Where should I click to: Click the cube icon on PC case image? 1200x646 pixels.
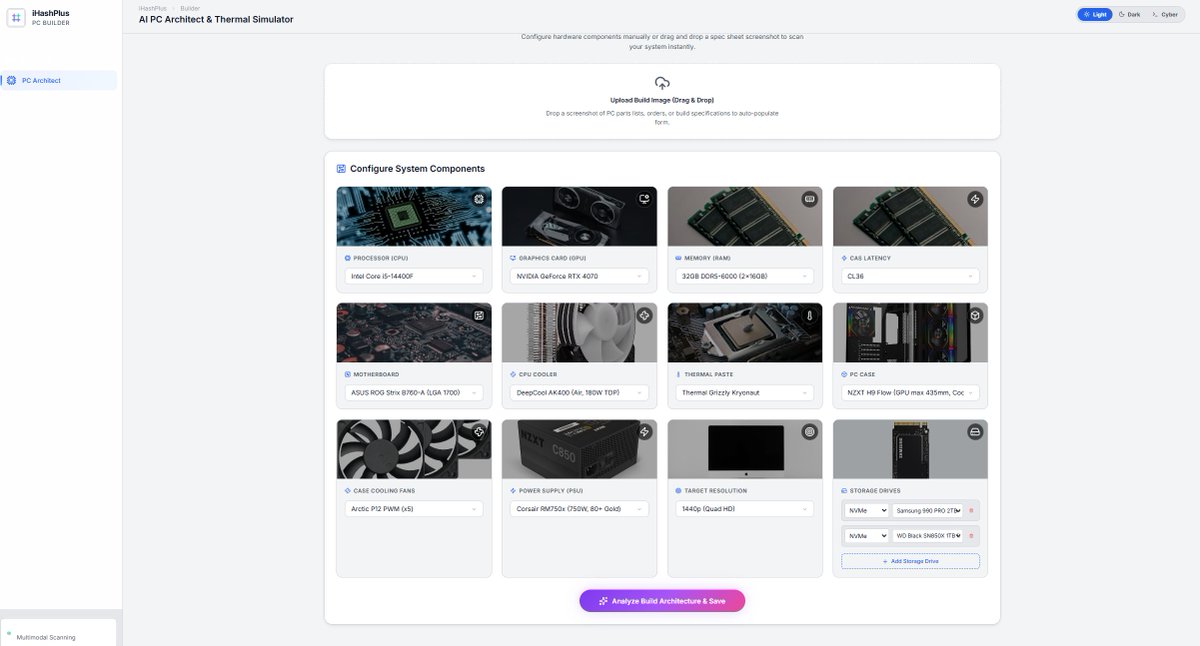pyautogui.click(x=975, y=315)
